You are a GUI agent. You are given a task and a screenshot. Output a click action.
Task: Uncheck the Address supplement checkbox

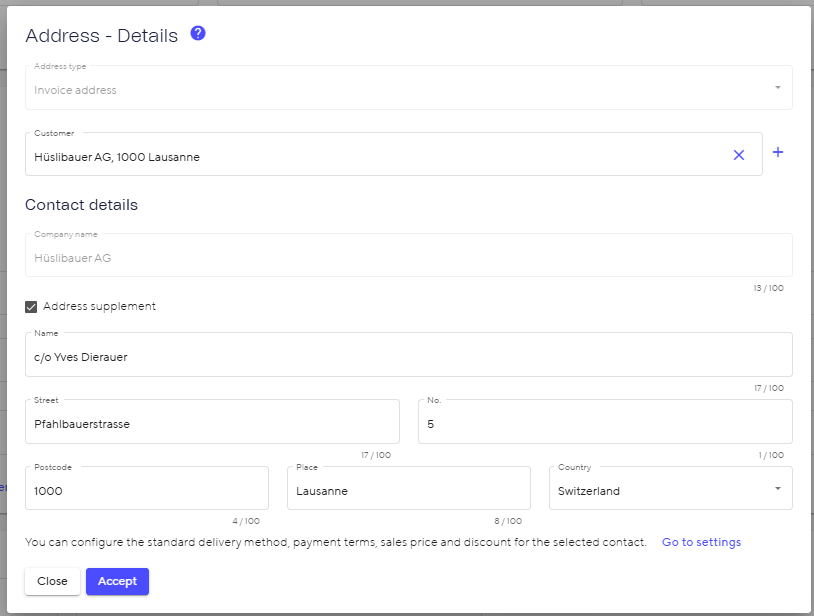[x=31, y=307]
